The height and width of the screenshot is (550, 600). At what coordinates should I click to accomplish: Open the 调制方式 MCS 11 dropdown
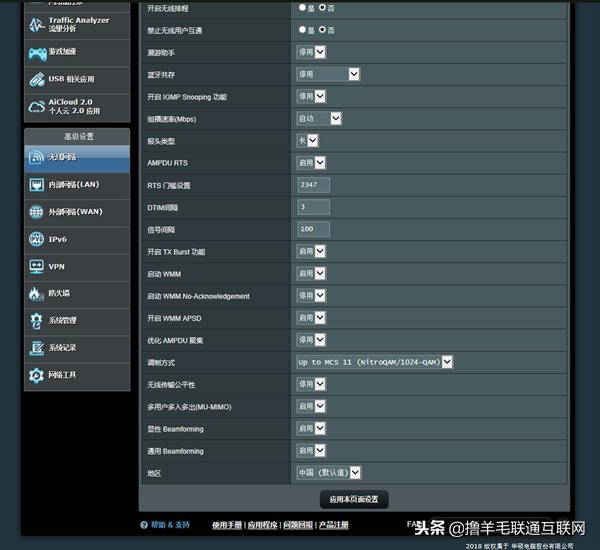pos(375,362)
